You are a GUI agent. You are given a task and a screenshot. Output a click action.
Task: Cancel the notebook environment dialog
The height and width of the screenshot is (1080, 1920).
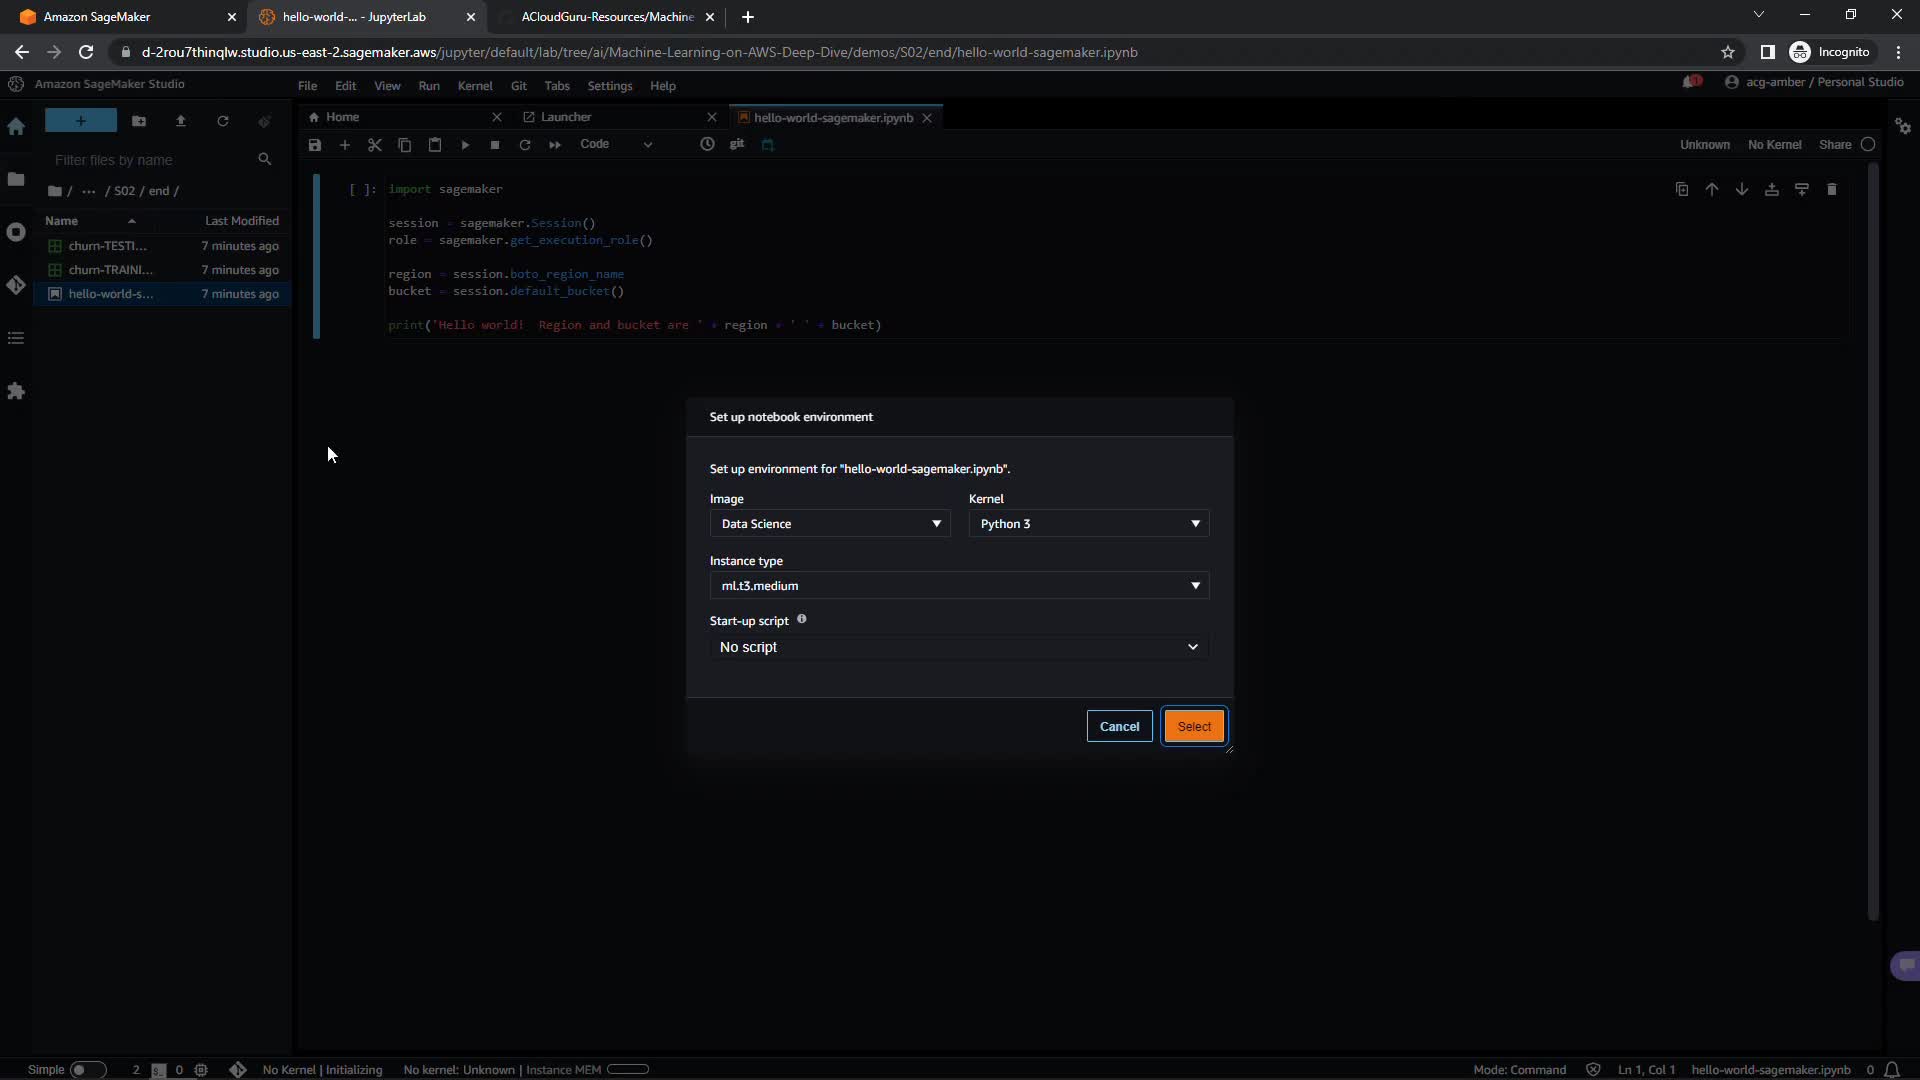click(x=1119, y=727)
